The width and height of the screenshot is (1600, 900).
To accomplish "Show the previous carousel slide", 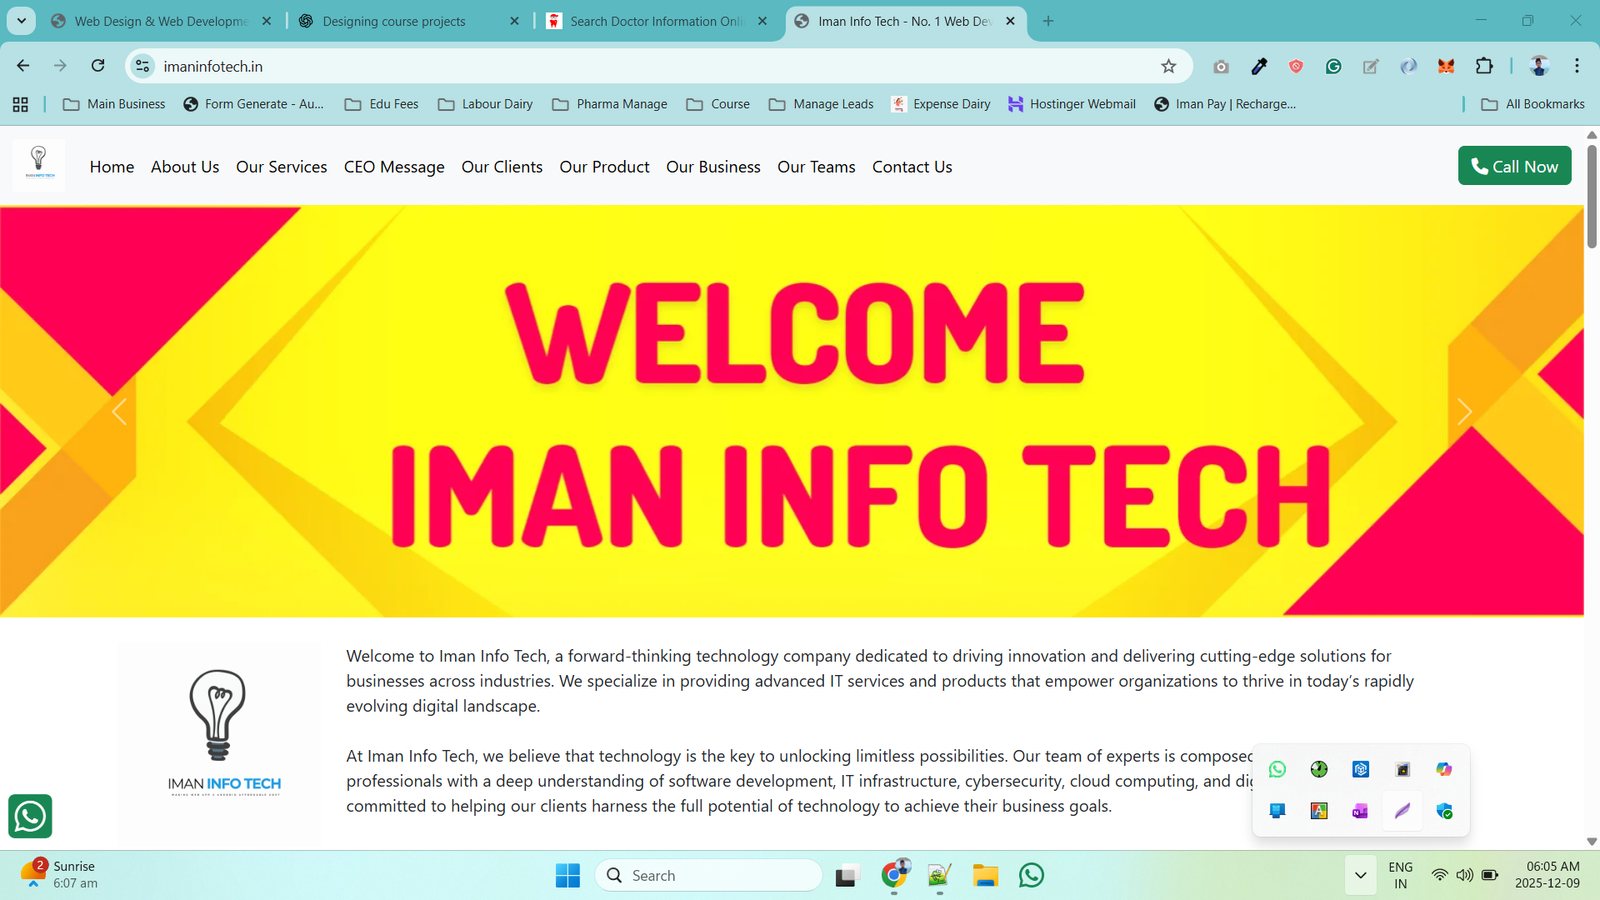I will tap(119, 412).
